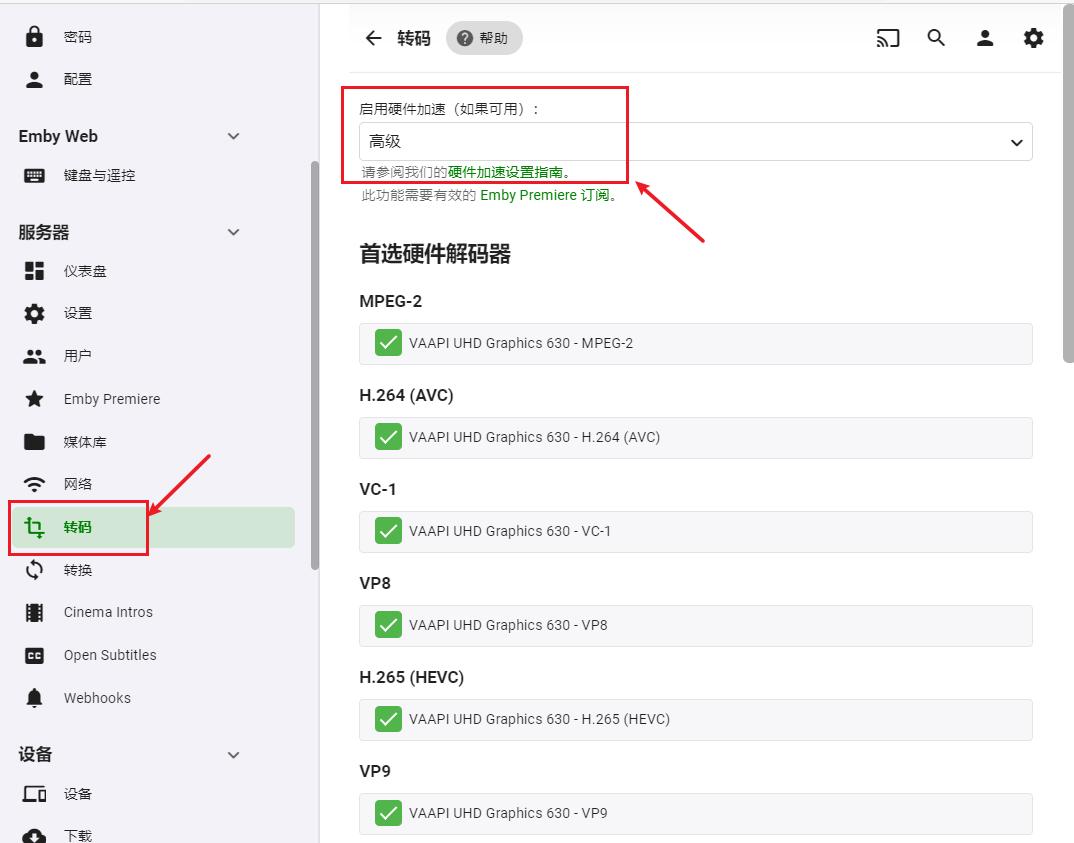
Task: Collapse the Emby Web section
Action: point(233,136)
